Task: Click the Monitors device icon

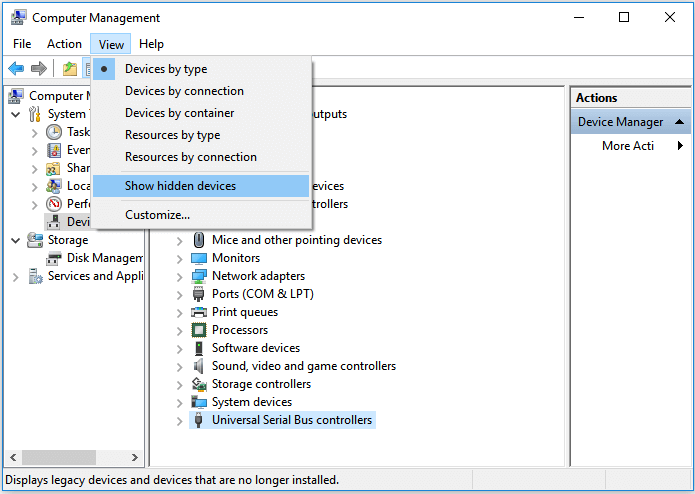Action: click(199, 258)
